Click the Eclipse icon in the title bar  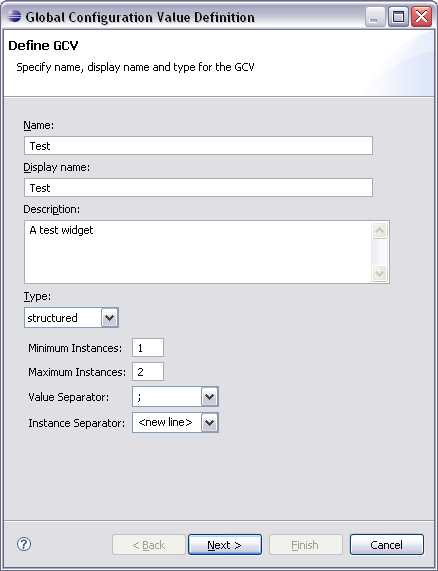pos(14,16)
